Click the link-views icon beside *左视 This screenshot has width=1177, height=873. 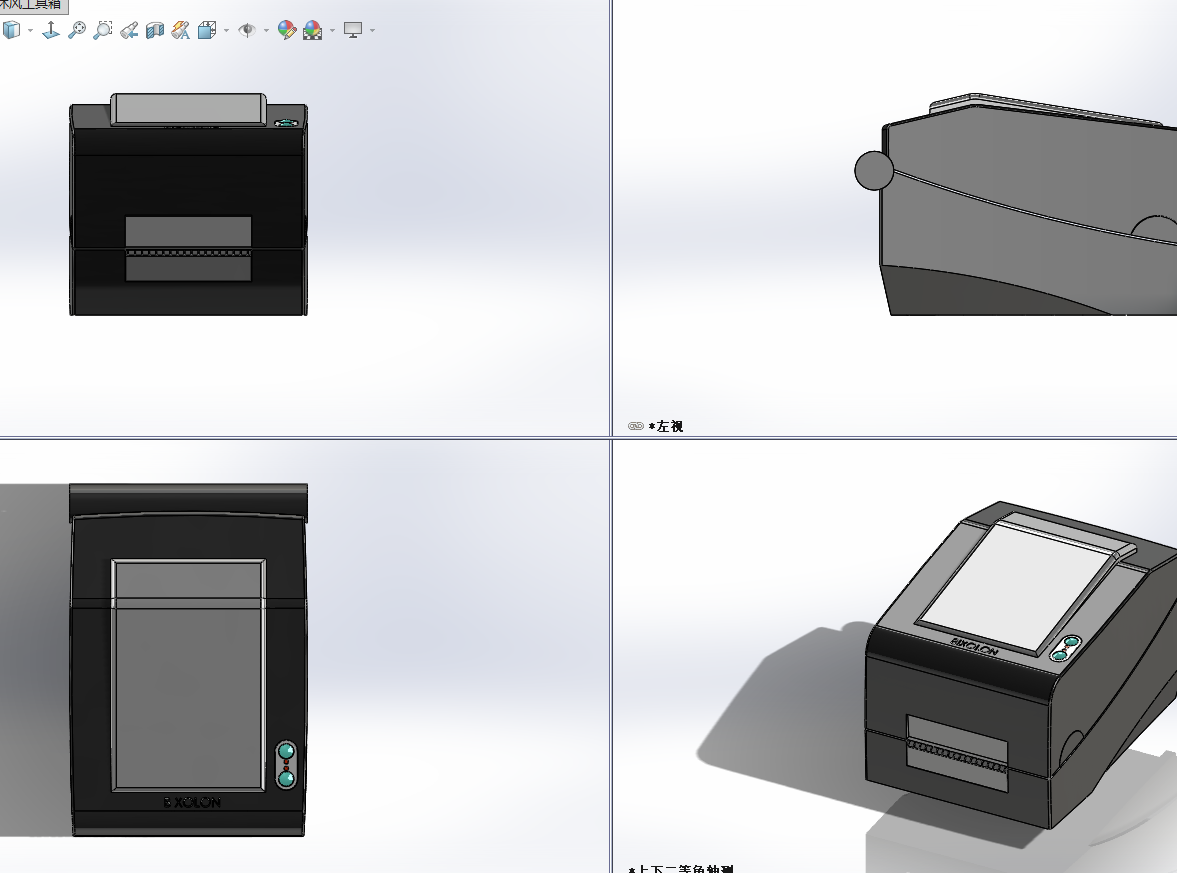click(x=636, y=426)
